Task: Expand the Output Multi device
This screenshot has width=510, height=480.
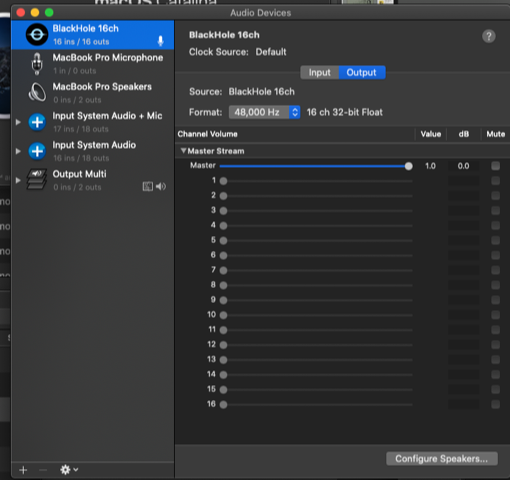Action: 18,180
